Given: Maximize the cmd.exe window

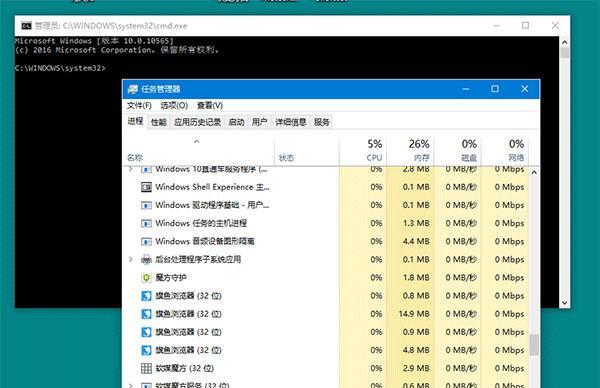Looking at the screenshot, I should (x=525, y=26).
